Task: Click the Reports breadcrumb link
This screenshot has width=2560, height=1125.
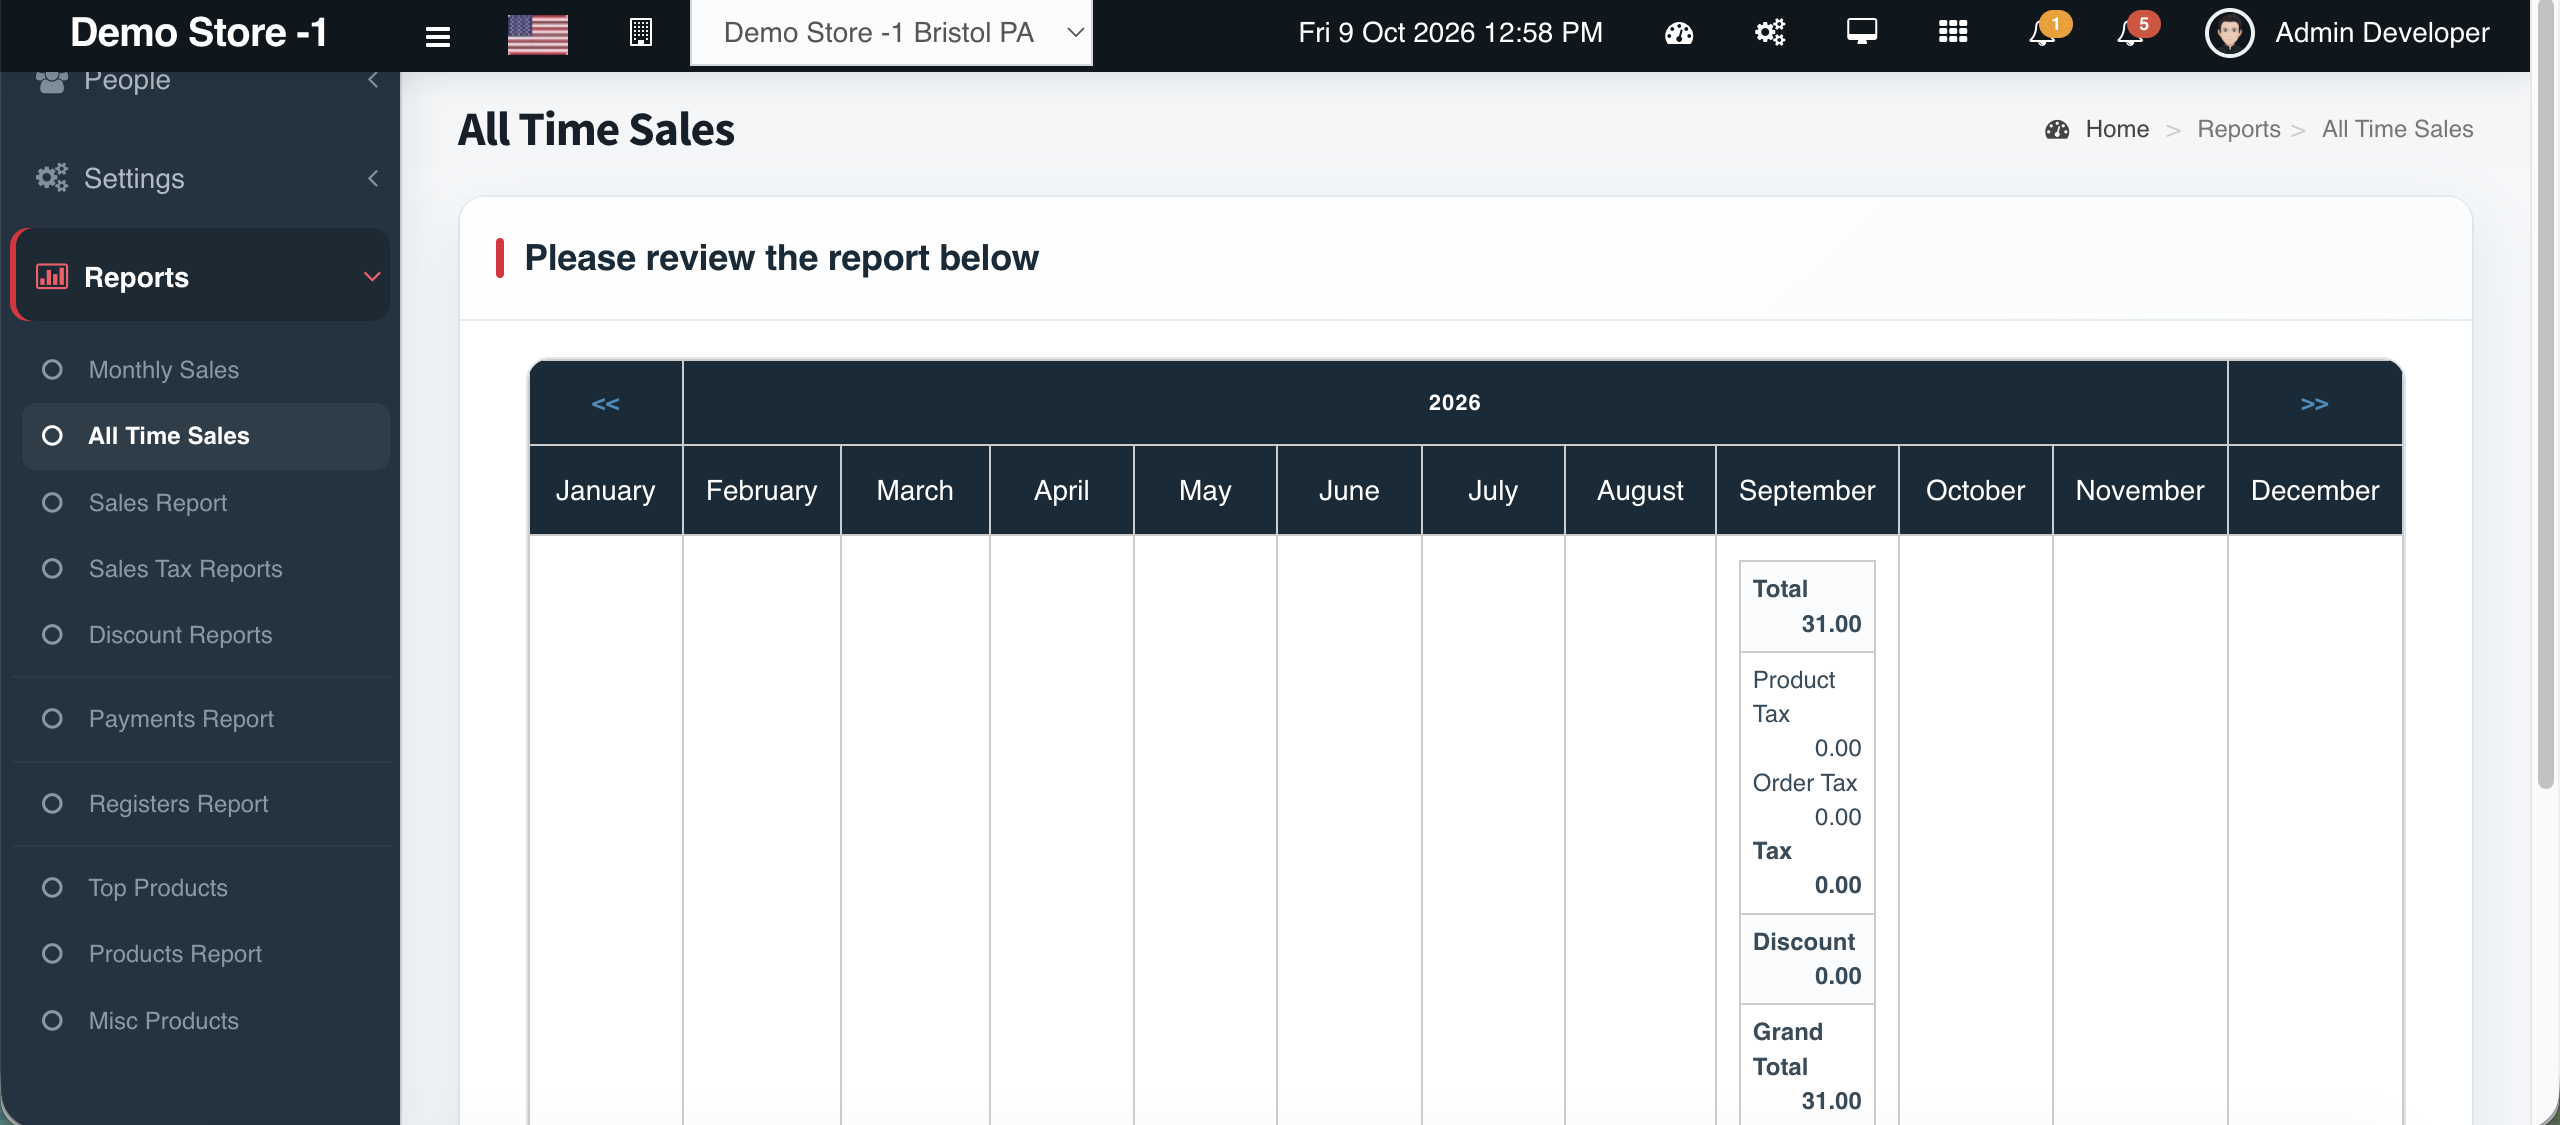Action: coord(2239,129)
